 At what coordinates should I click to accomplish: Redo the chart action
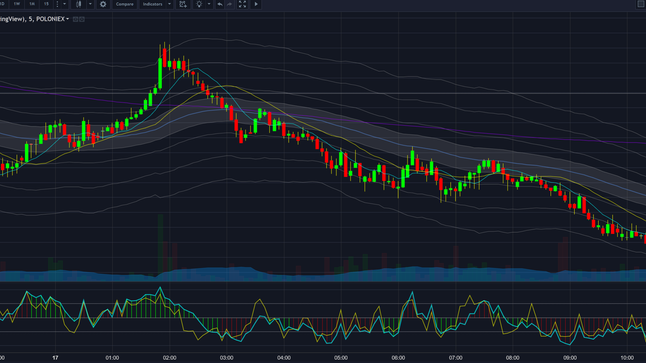tap(229, 4)
